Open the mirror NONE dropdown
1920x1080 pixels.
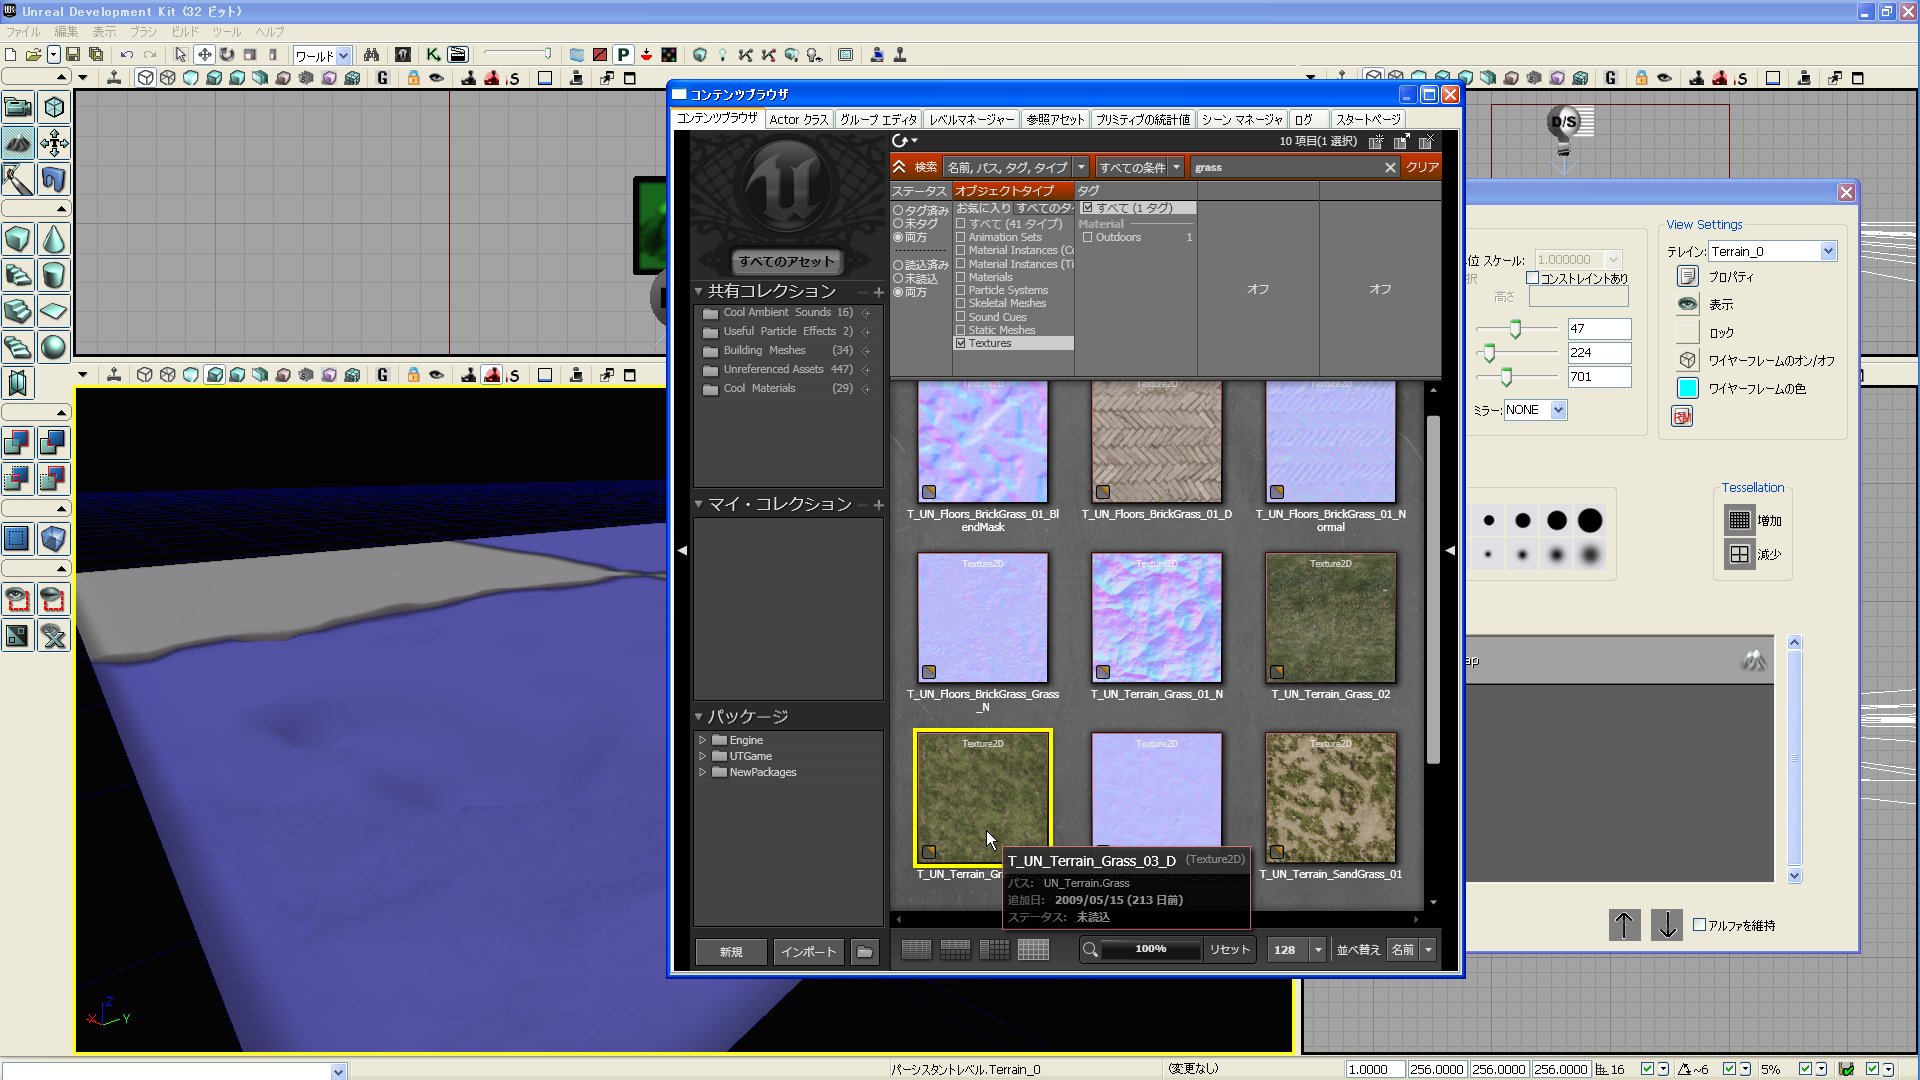point(1558,410)
